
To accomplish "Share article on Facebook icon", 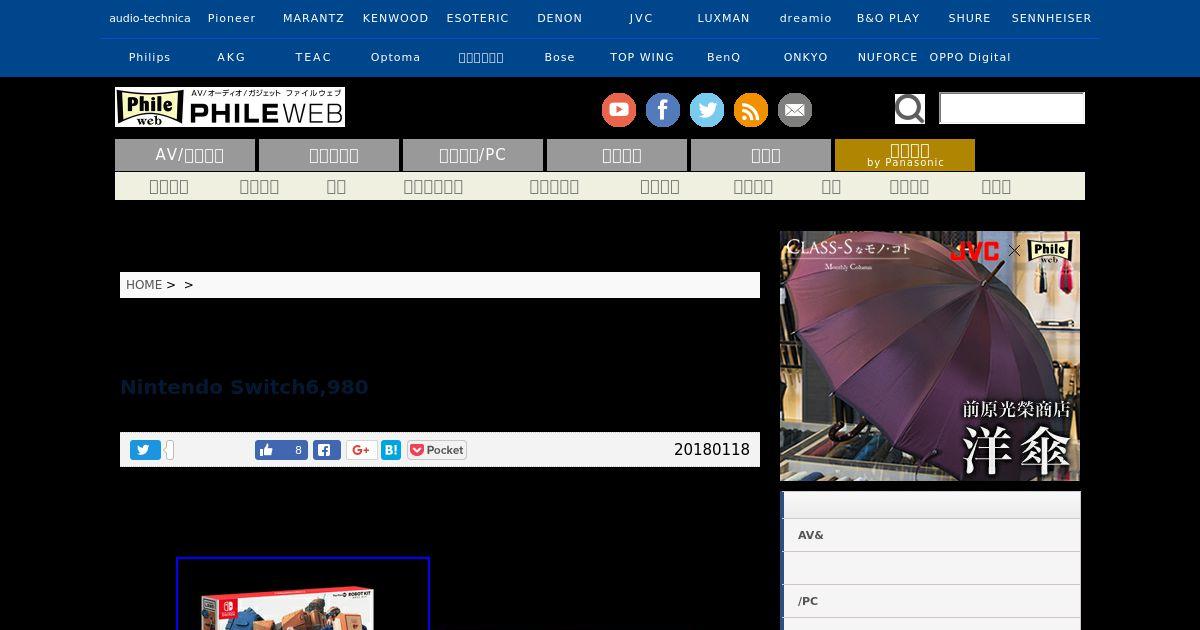I will [327, 450].
